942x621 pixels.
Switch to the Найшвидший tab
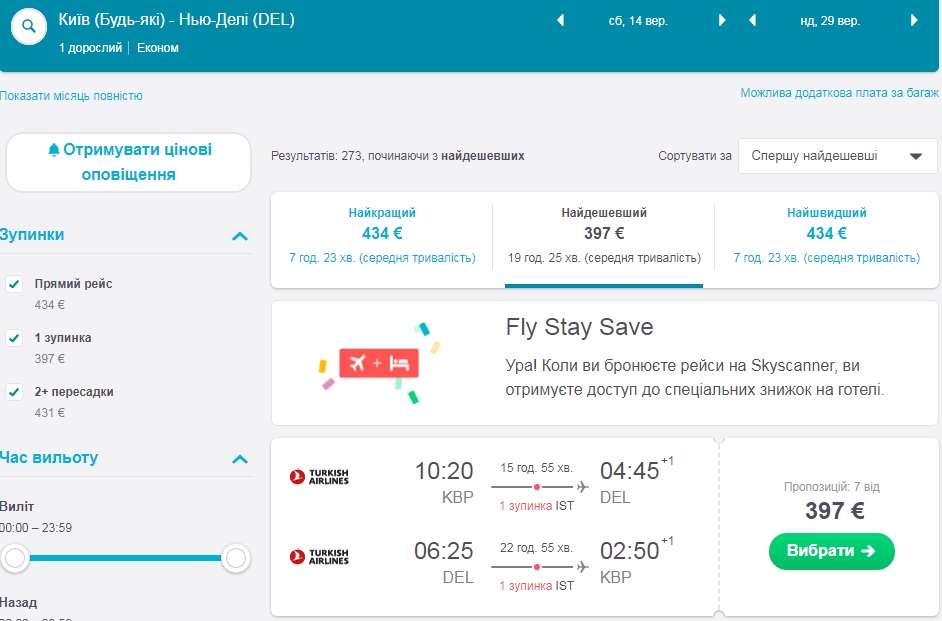(x=826, y=235)
